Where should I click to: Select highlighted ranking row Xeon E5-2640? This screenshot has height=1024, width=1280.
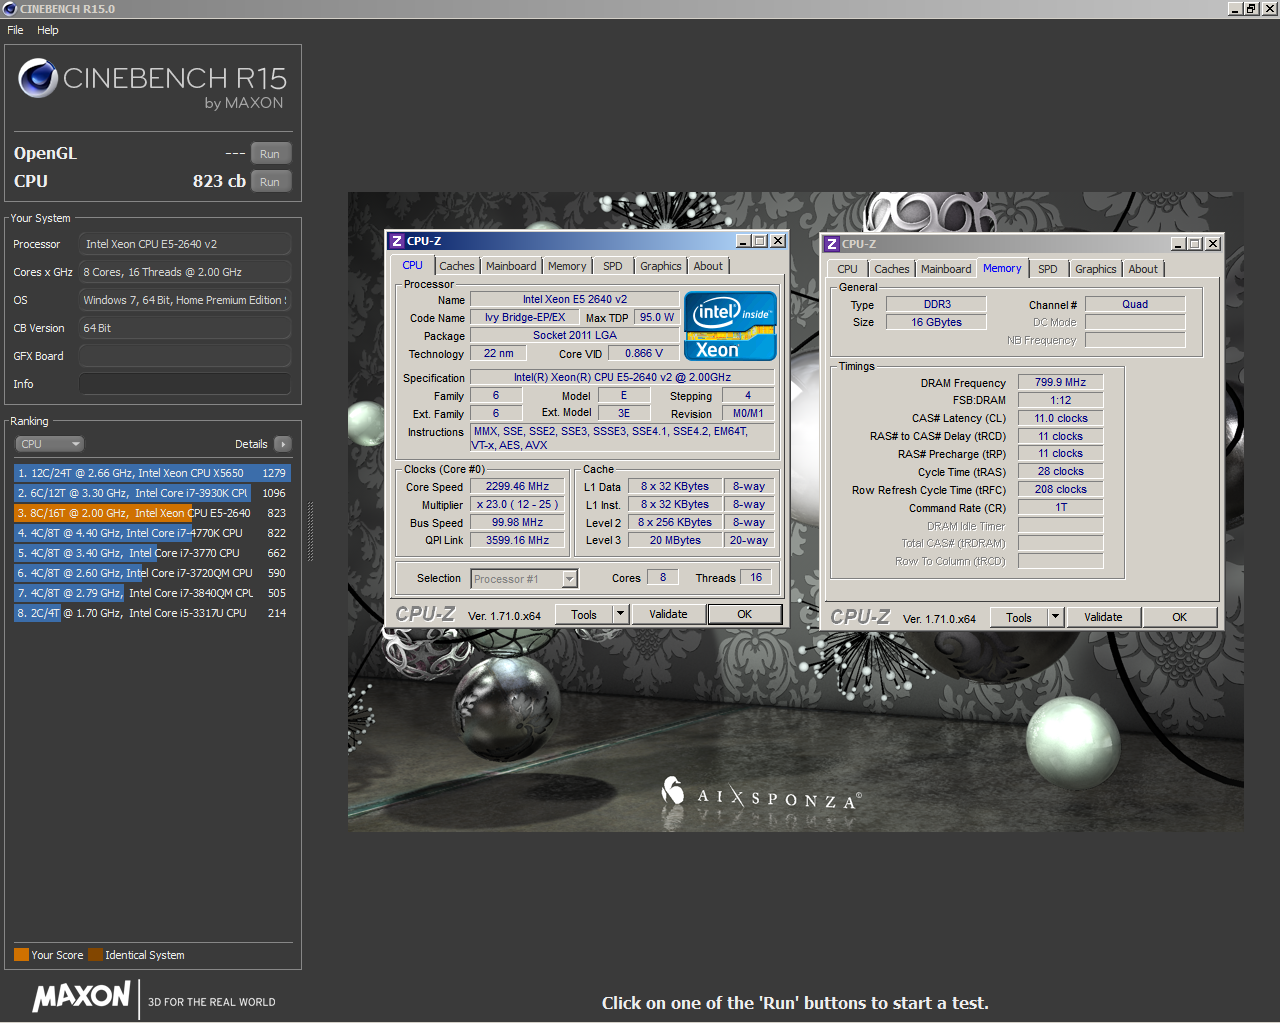(152, 513)
